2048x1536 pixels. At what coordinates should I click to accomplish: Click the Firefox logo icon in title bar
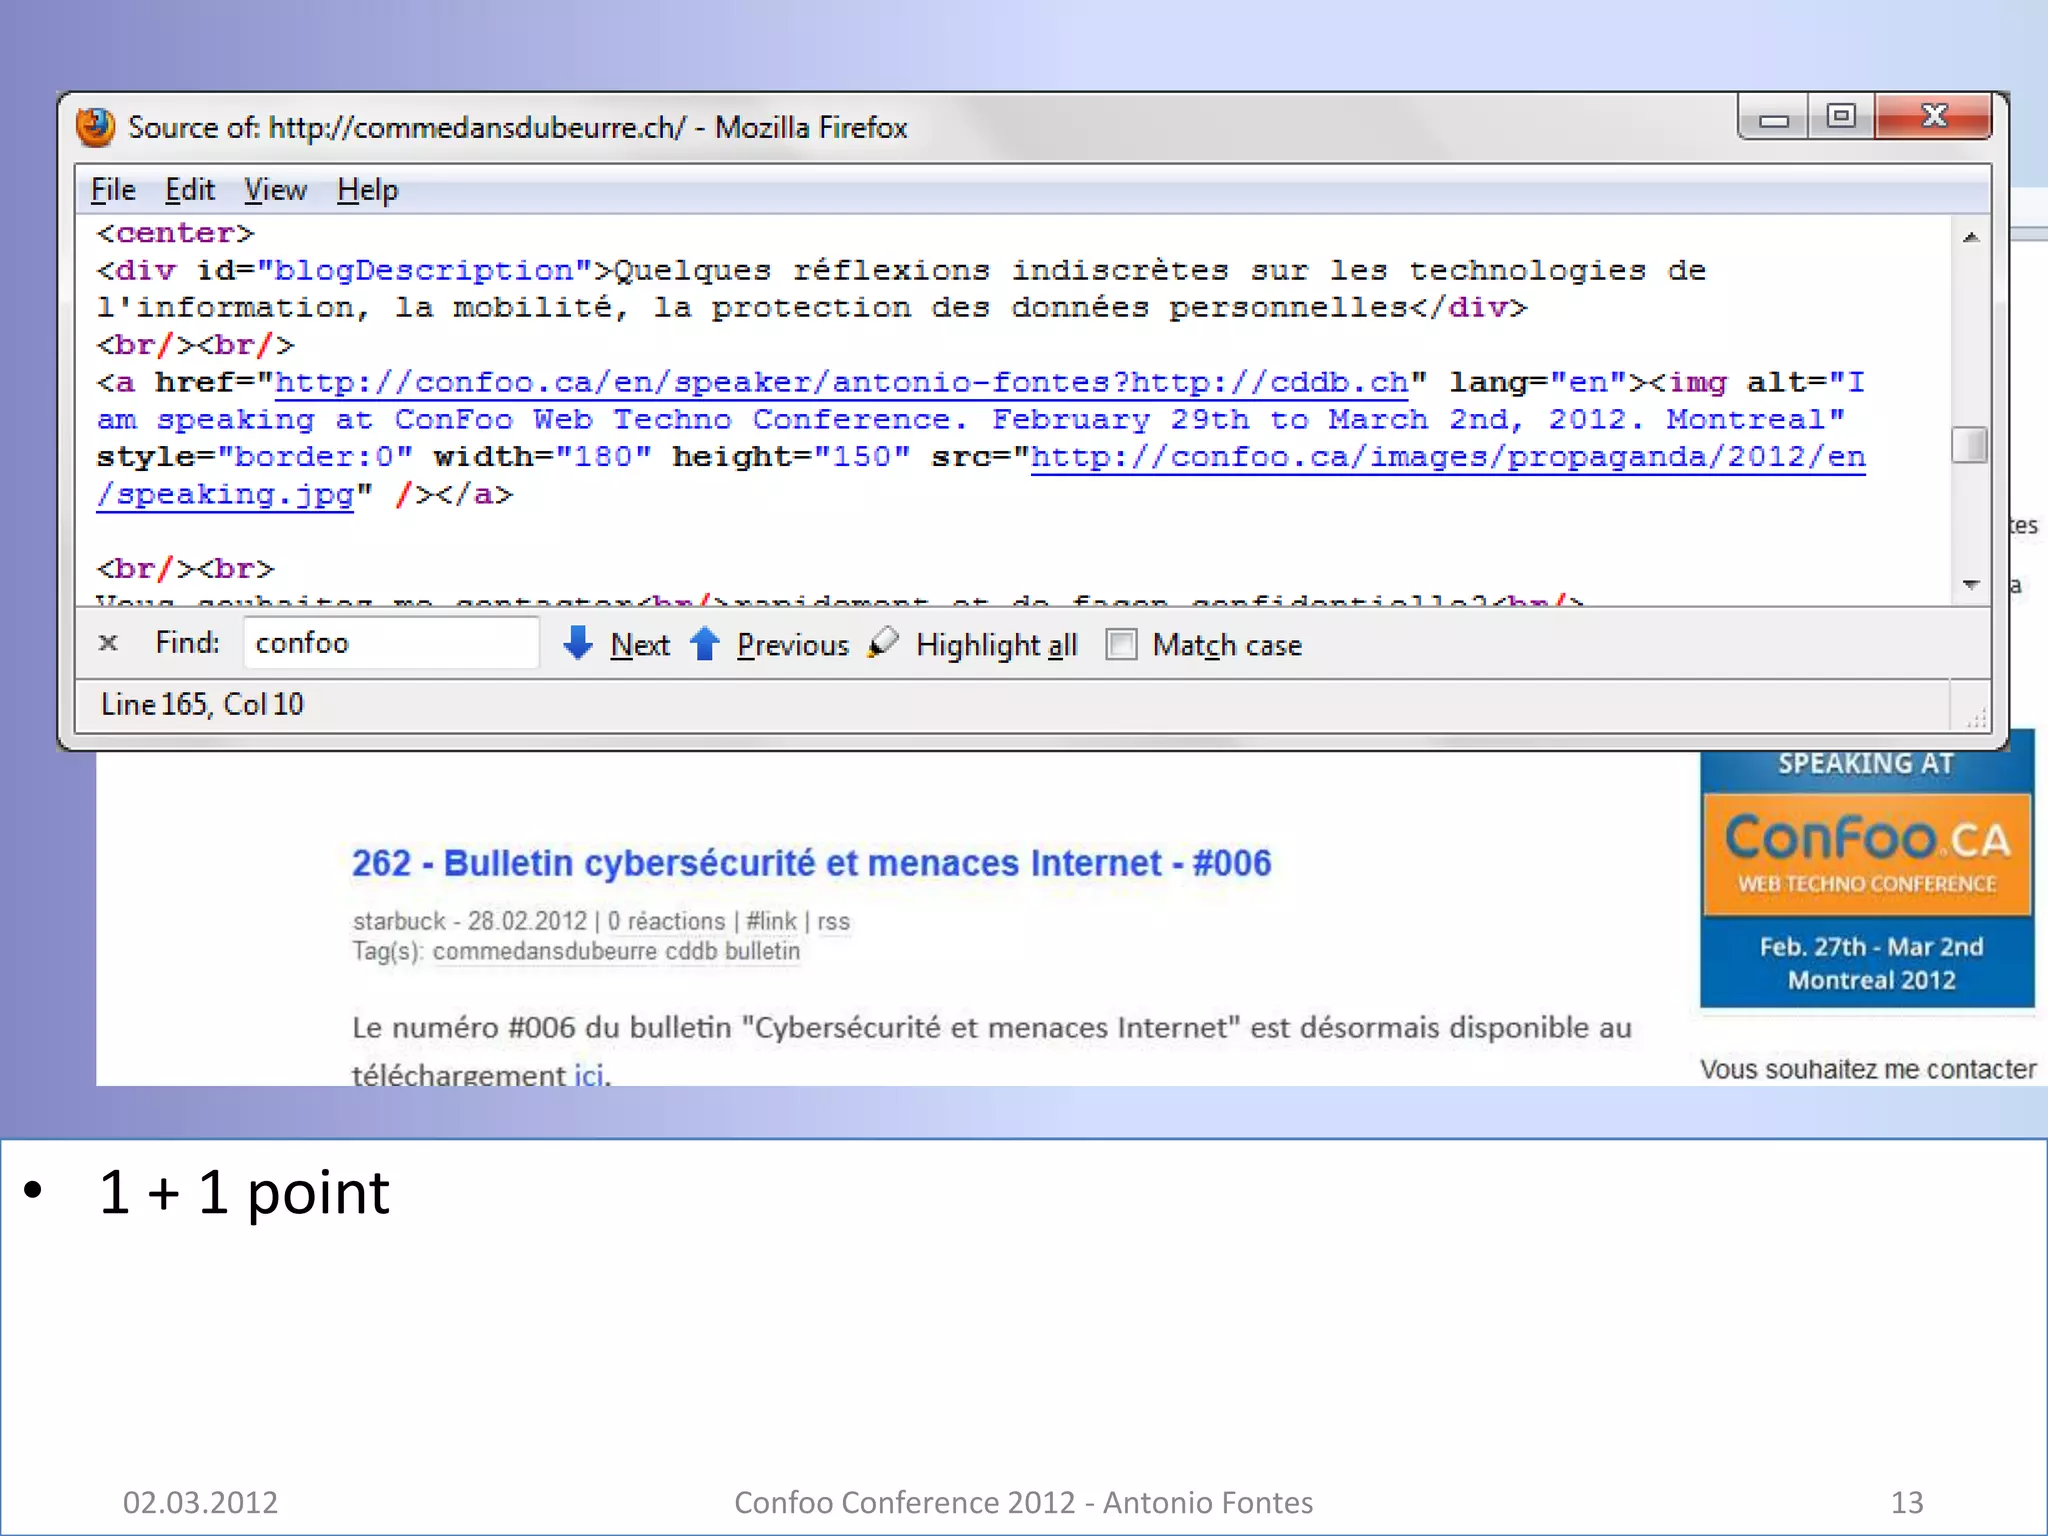(96, 127)
